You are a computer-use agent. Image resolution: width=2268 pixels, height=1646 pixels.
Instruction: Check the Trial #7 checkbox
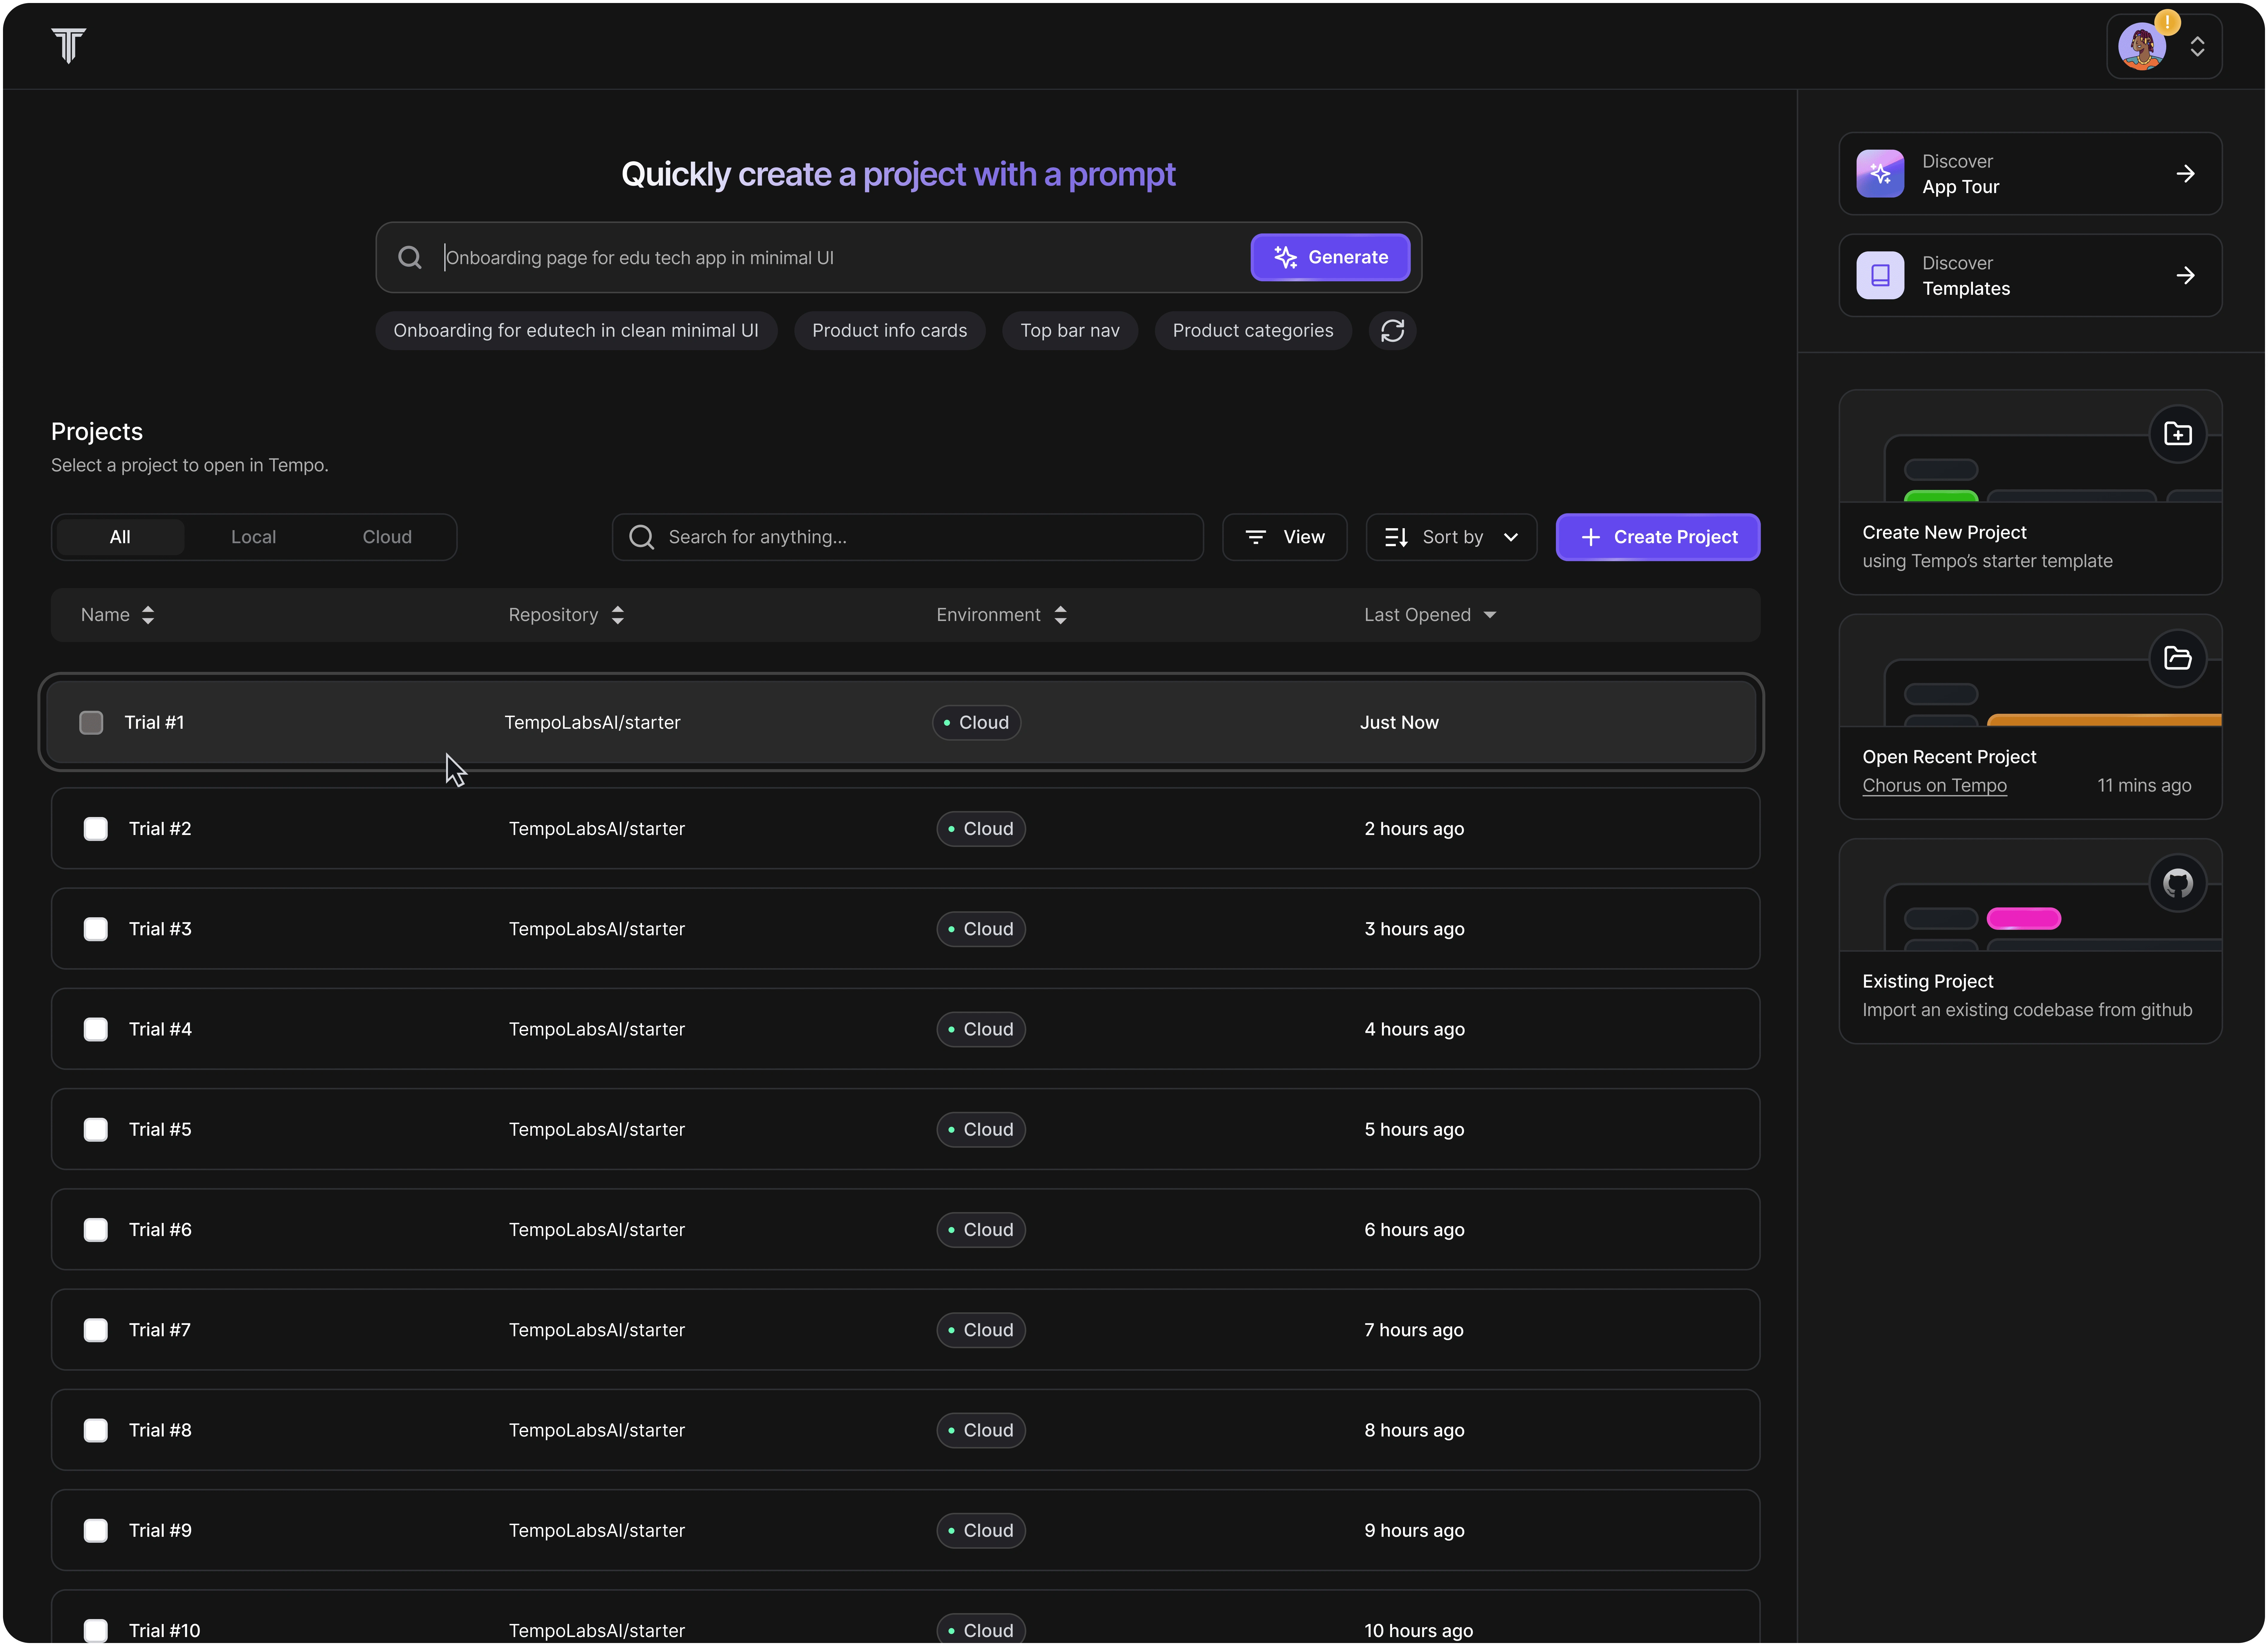(x=96, y=1330)
